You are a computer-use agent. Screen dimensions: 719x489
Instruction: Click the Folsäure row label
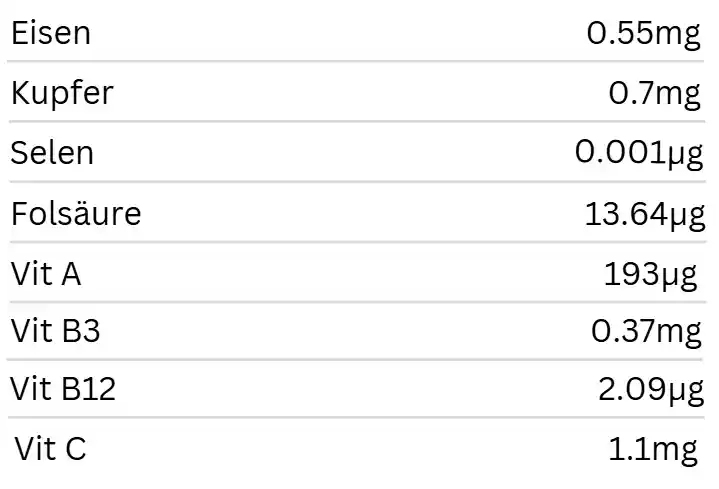click(x=76, y=213)
